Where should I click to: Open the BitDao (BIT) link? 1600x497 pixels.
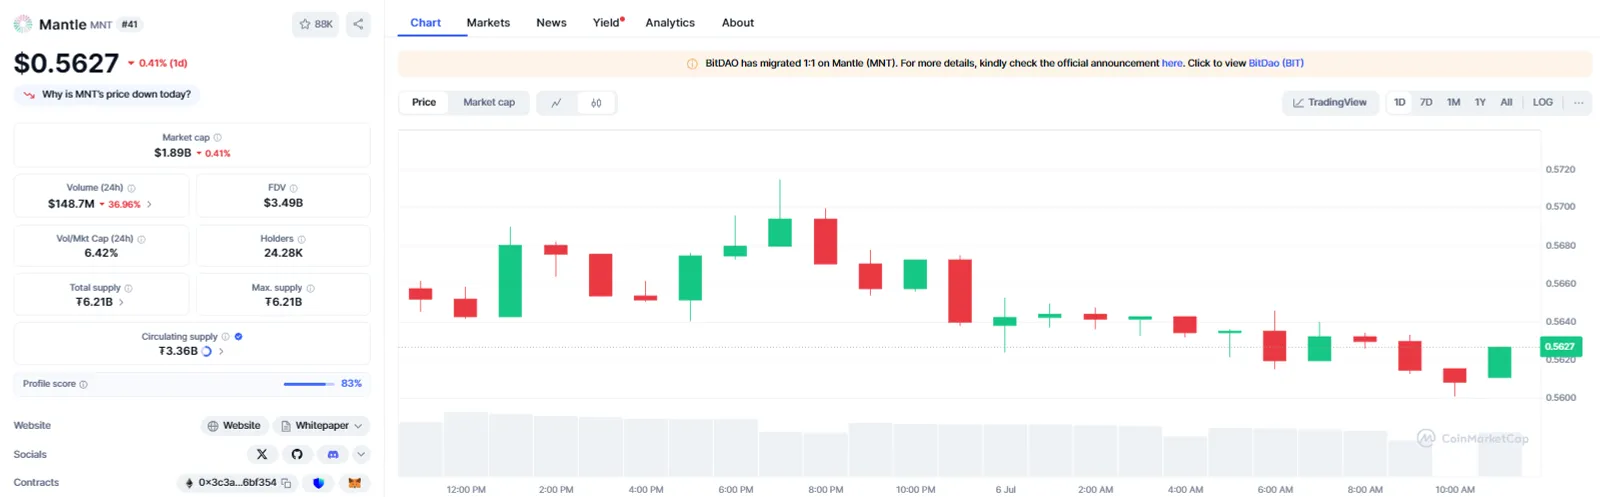pos(1276,63)
